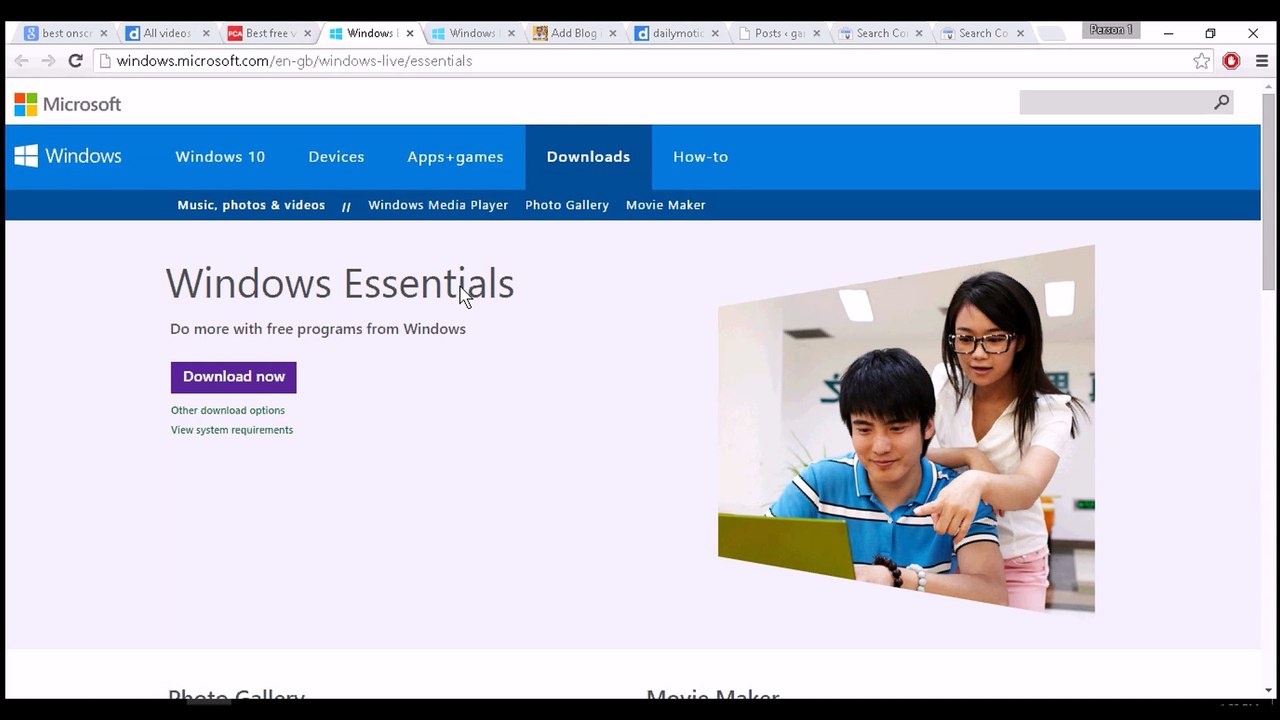
Task: Click the Person 1 profile button
Action: pos(1111,30)
